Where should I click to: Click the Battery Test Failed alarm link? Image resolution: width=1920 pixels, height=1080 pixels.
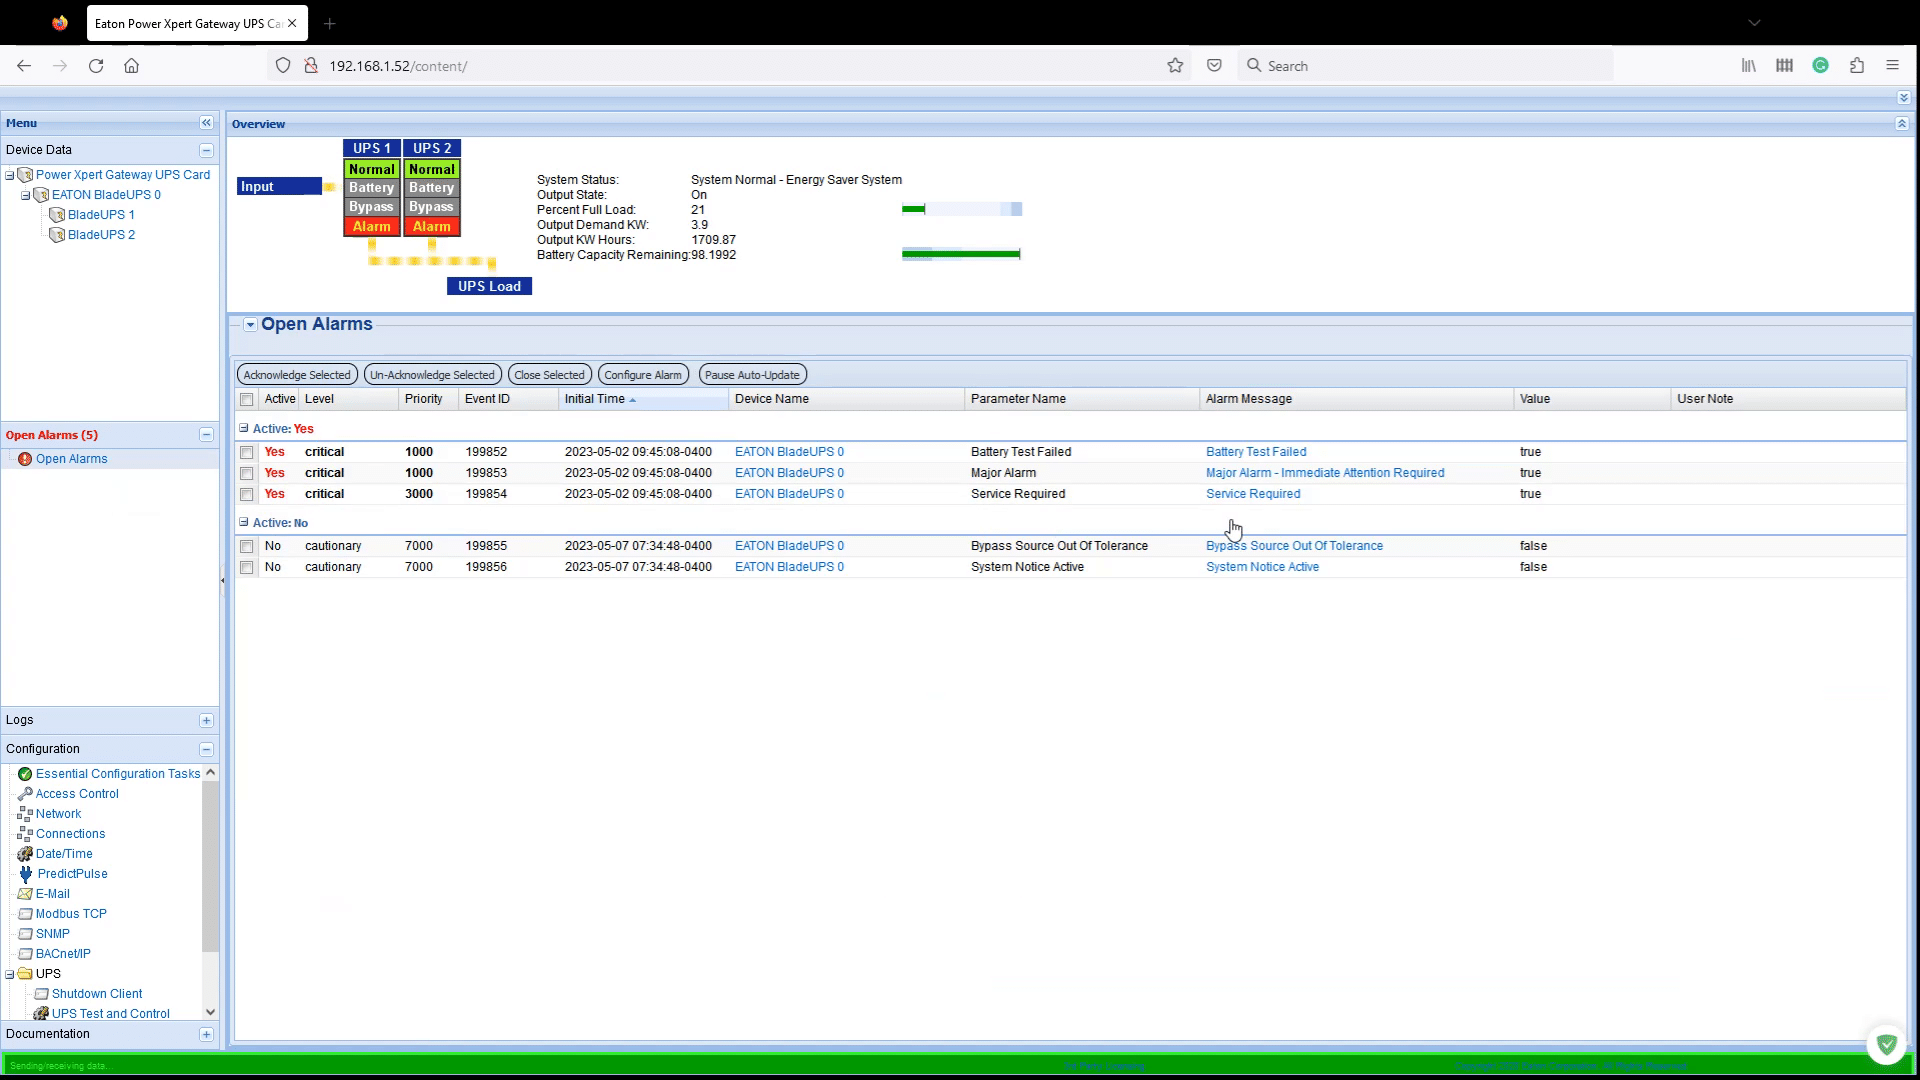[x=1255, y=451]
